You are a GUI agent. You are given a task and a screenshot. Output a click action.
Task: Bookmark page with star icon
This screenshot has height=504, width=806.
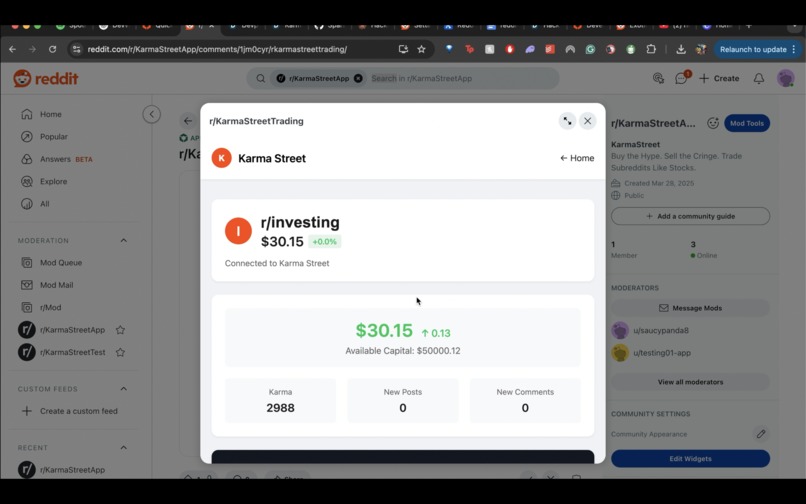422,49
